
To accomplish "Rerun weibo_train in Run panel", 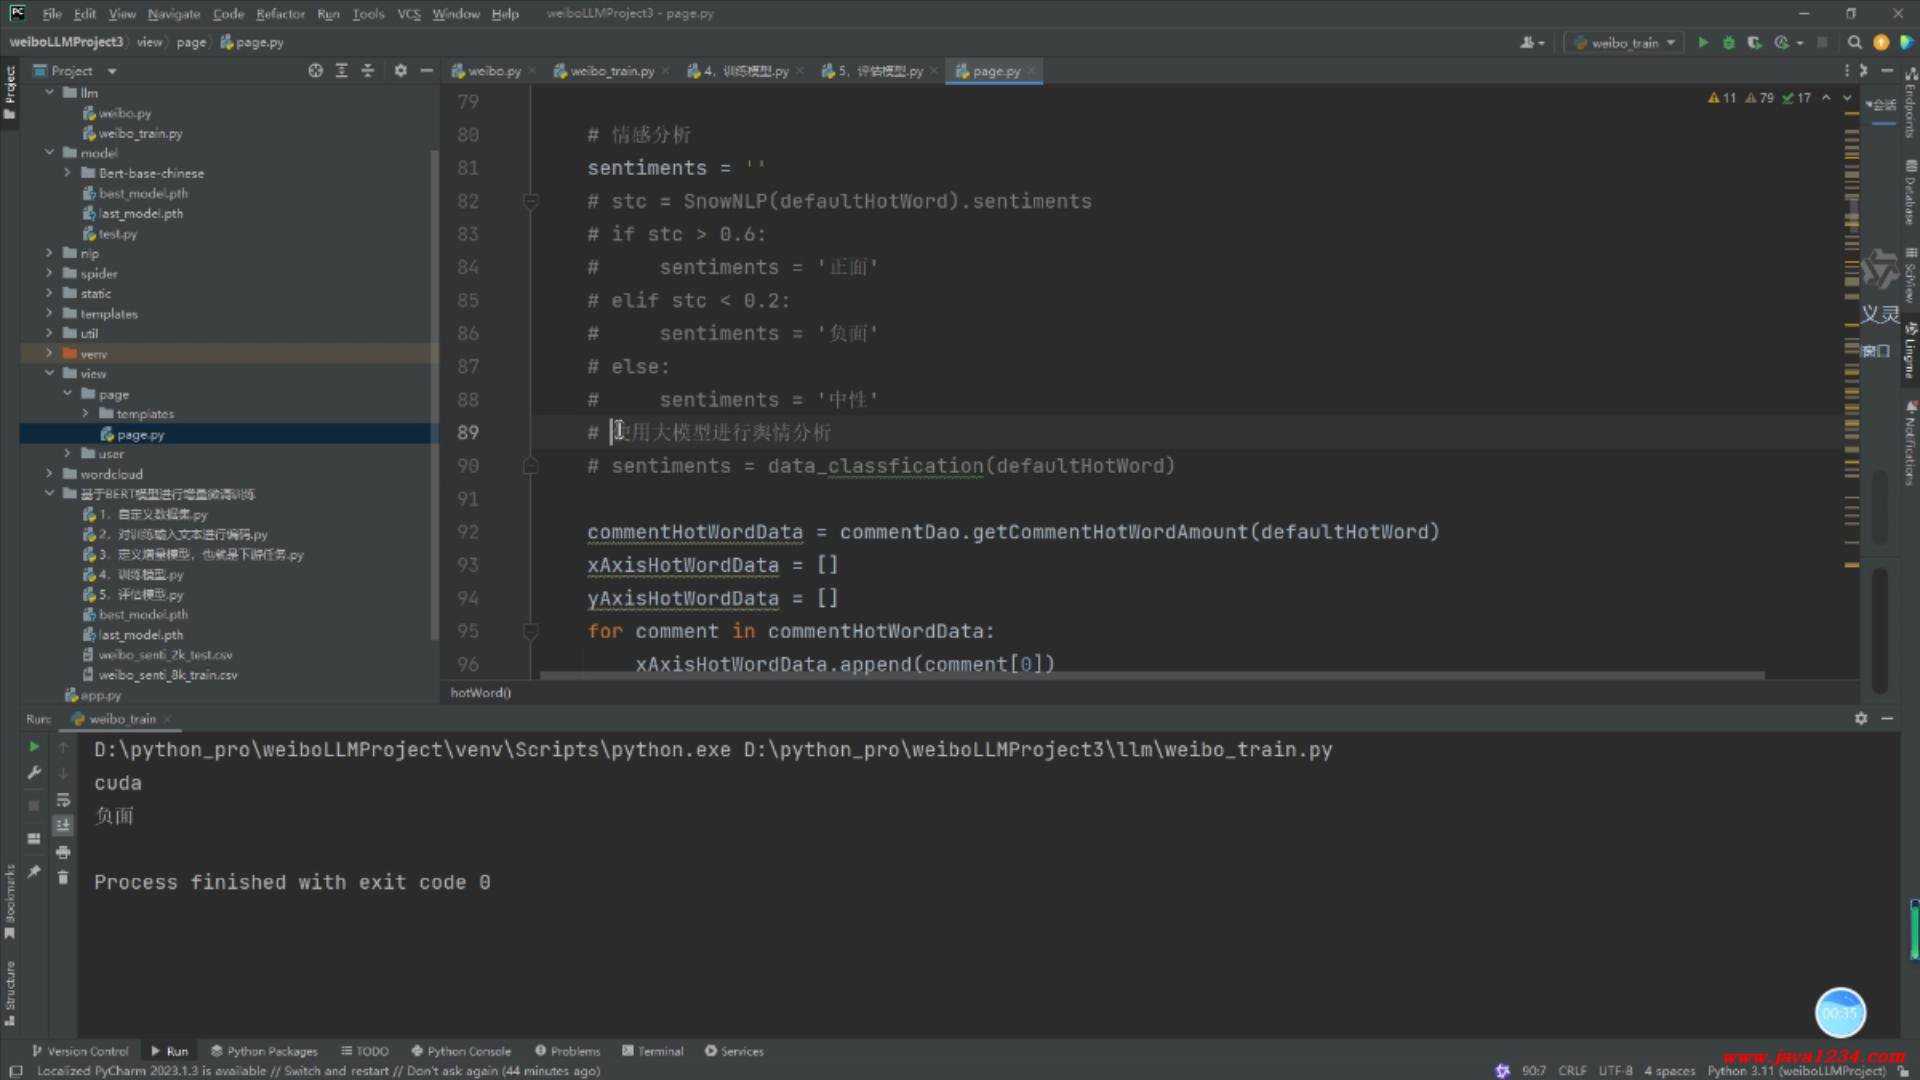I will pyautogui.click(x=34, y=746).
